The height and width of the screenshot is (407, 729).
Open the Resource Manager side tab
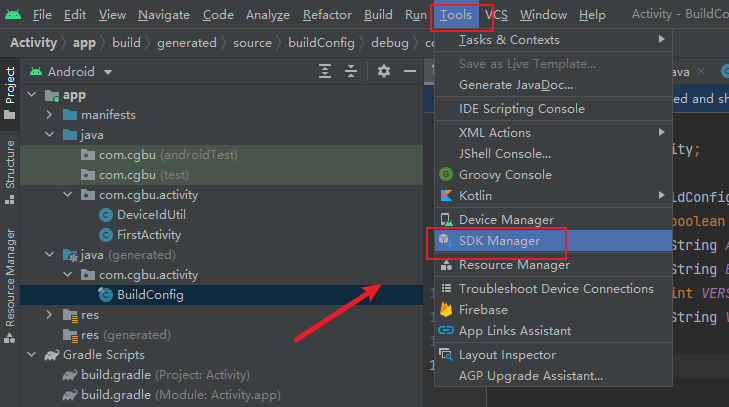tap(10, 286)
